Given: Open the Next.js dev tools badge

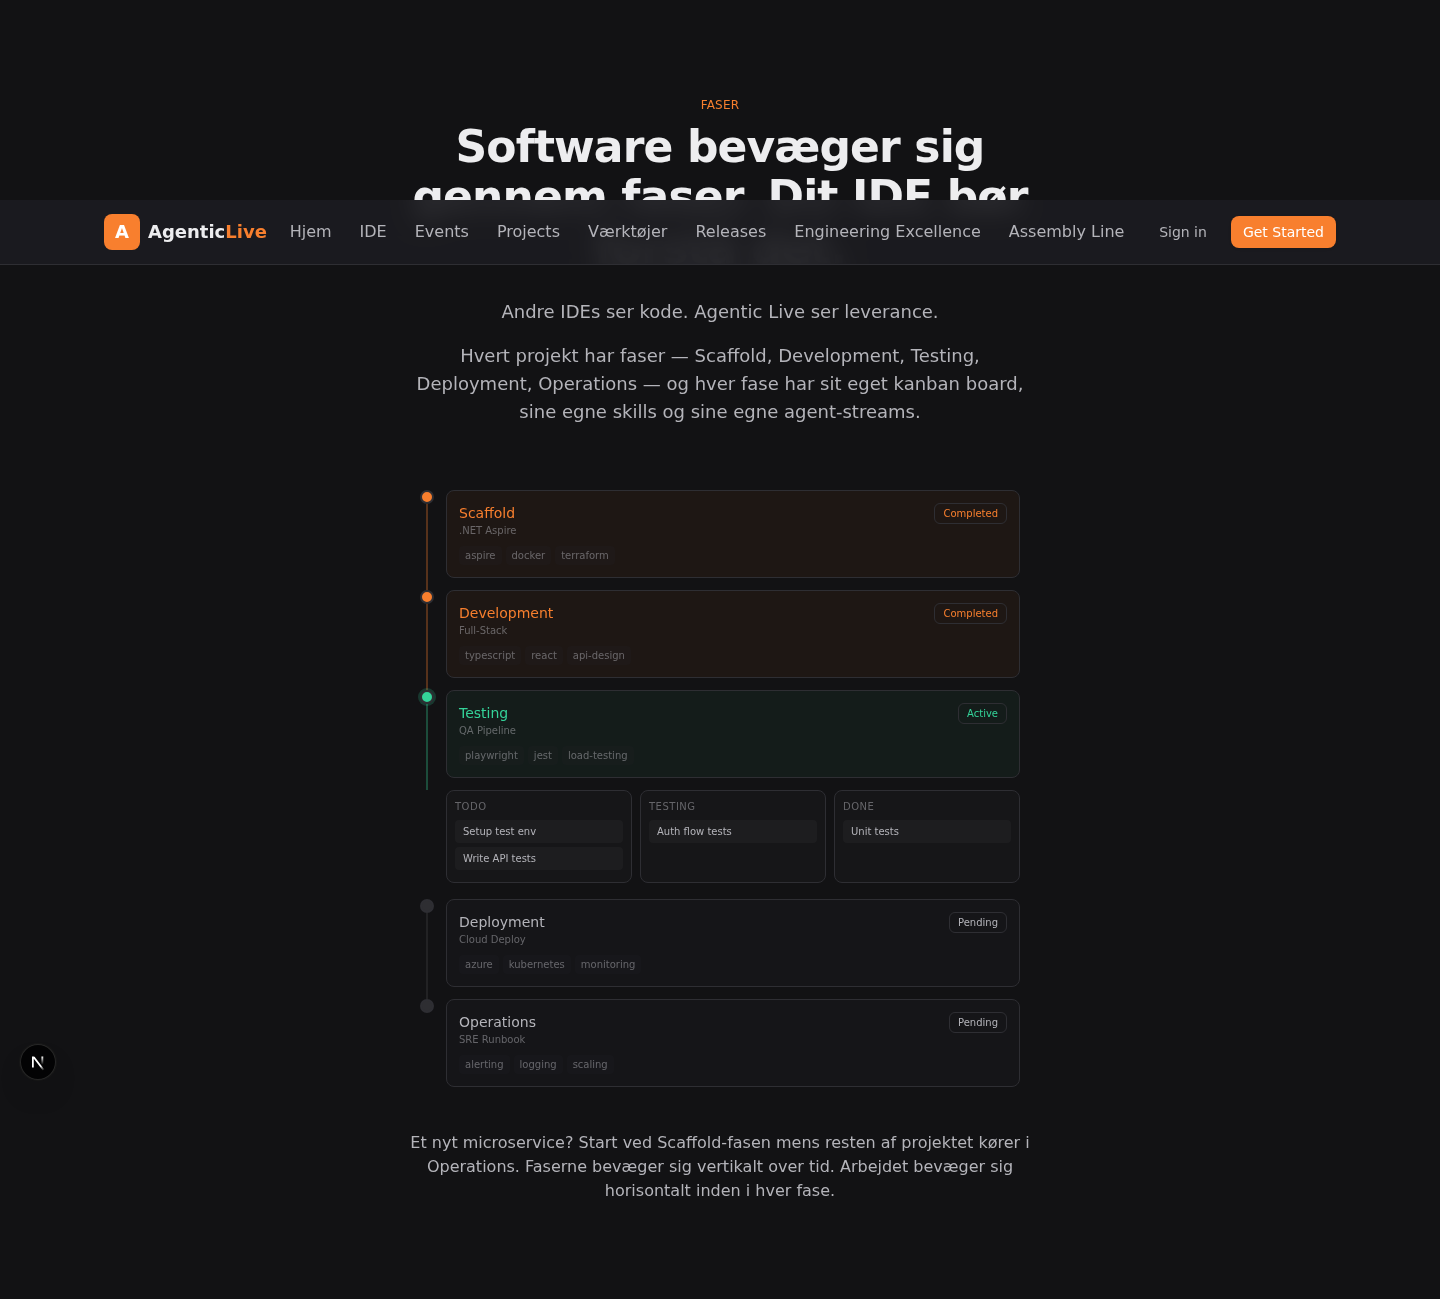Looking at the screenshot, I should [x=38, y=1062].
